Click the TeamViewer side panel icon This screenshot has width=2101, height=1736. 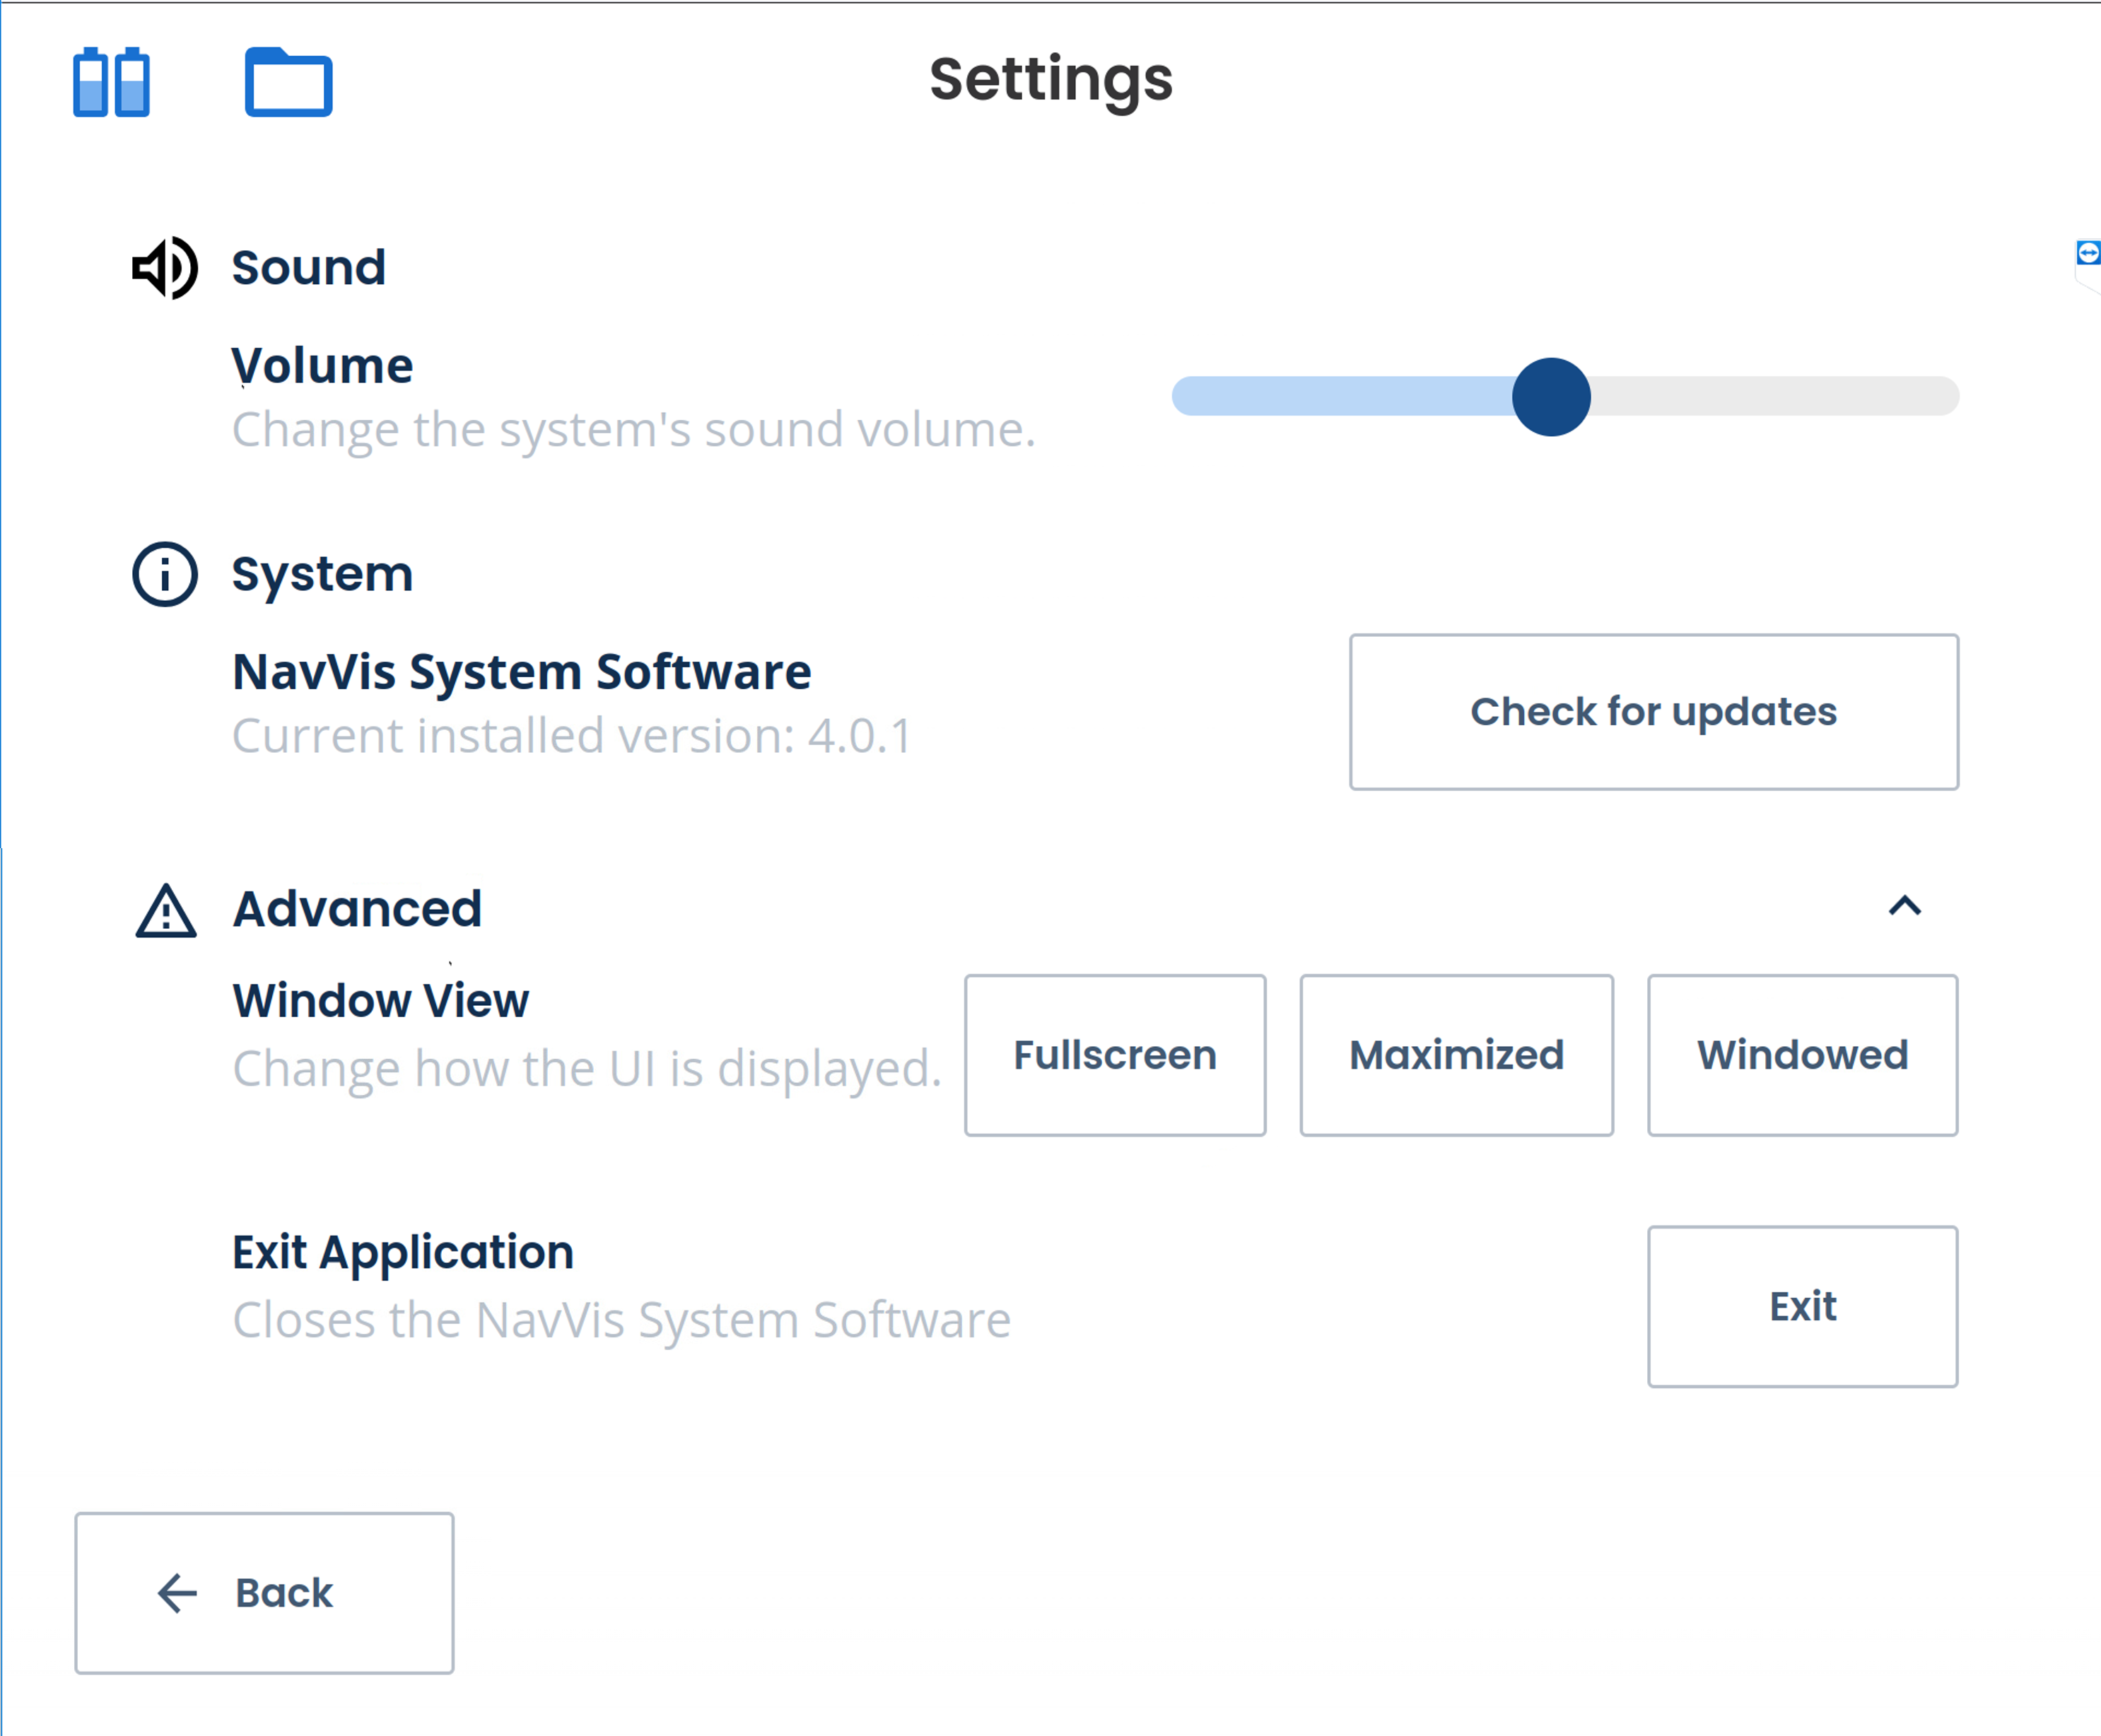(2088, 253)
